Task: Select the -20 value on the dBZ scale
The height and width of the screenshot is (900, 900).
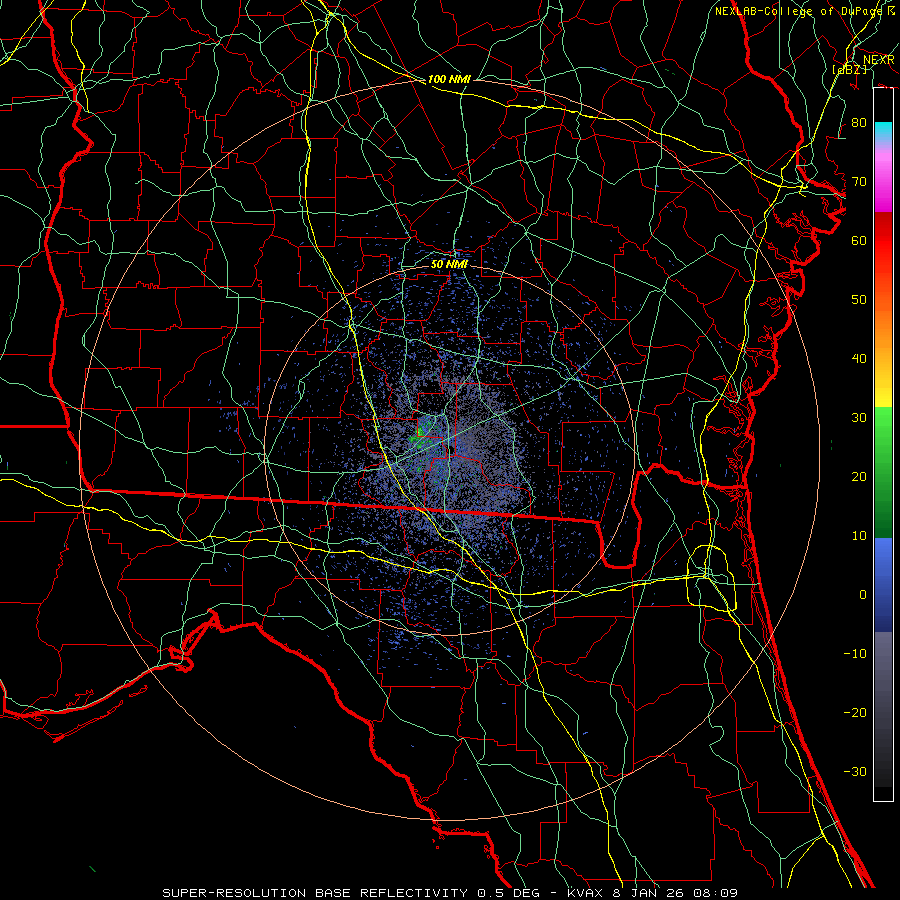Action: (855, 713)
